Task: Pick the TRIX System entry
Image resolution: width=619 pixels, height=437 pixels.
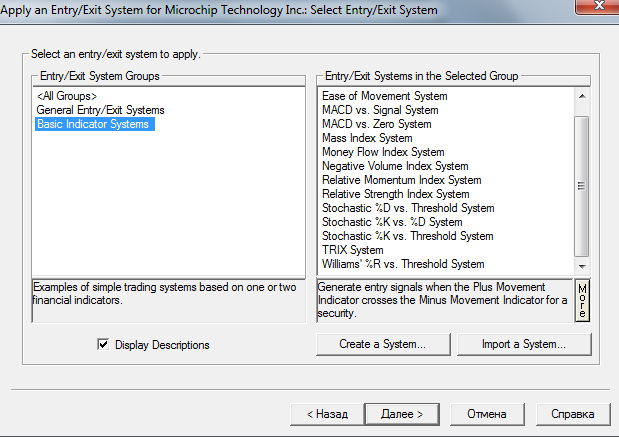Action: [352, 250]
